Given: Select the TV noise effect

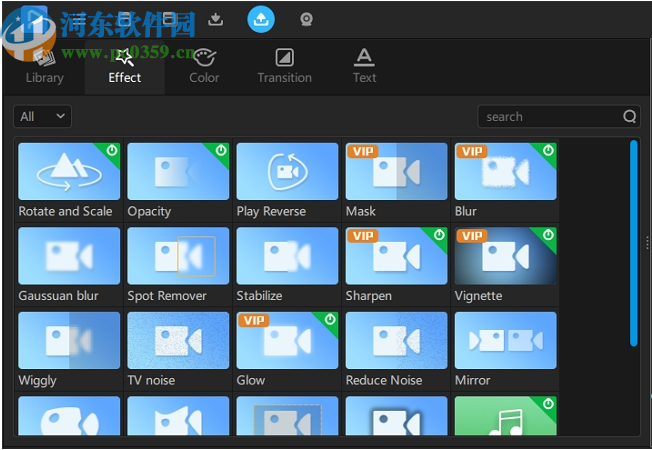Looking at the screenshot, I should [x=178, y=340].
